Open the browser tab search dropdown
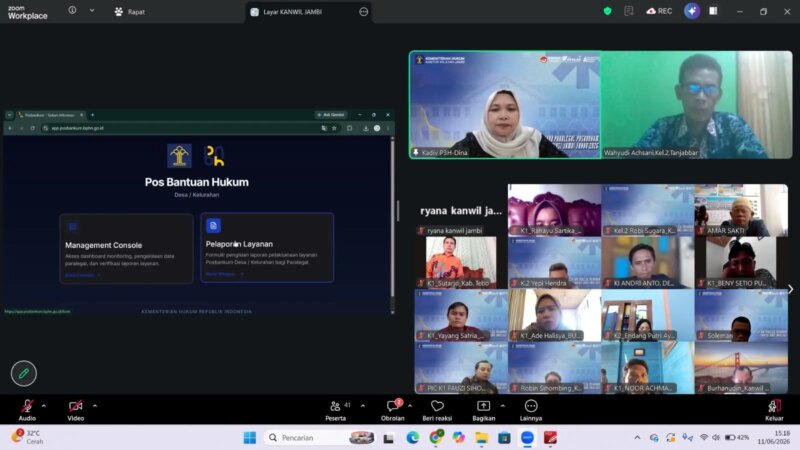This screenshot has width=800, height=450. pos(9,115)
